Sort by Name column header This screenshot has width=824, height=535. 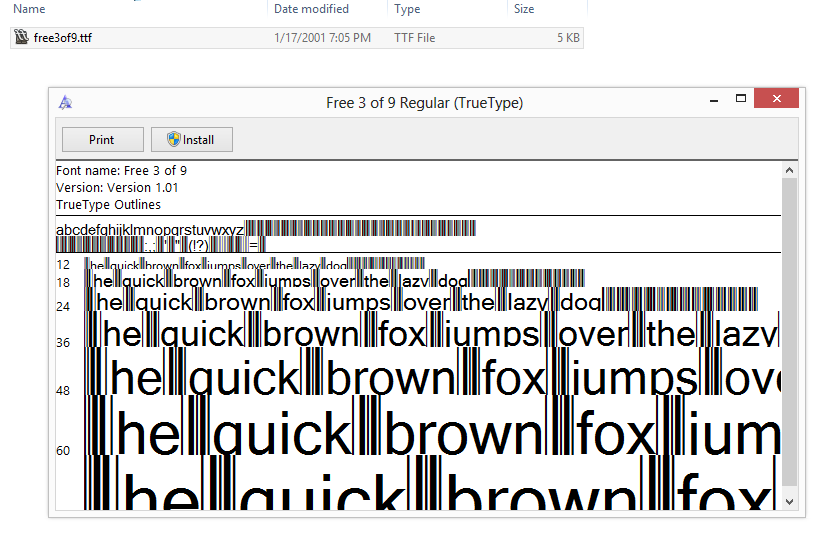click(29, 9)
